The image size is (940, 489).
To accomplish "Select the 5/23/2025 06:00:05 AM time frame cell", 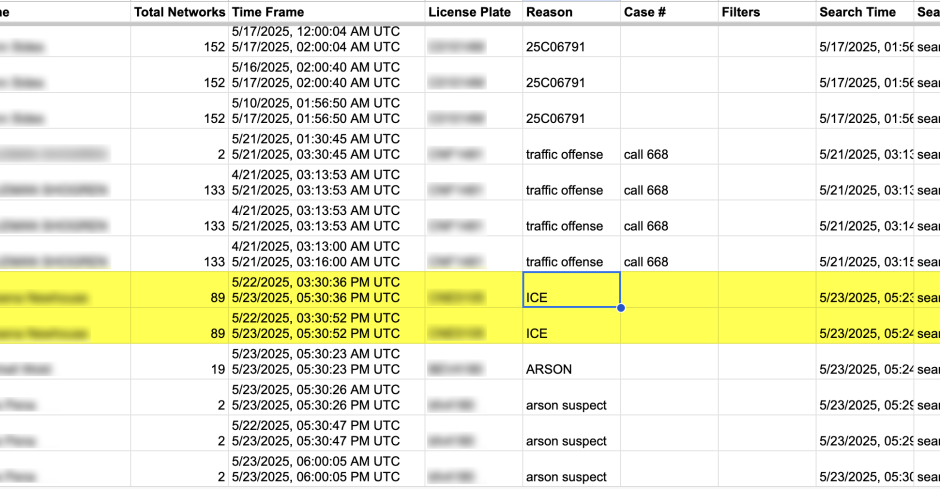I will (x=327, y=470).
